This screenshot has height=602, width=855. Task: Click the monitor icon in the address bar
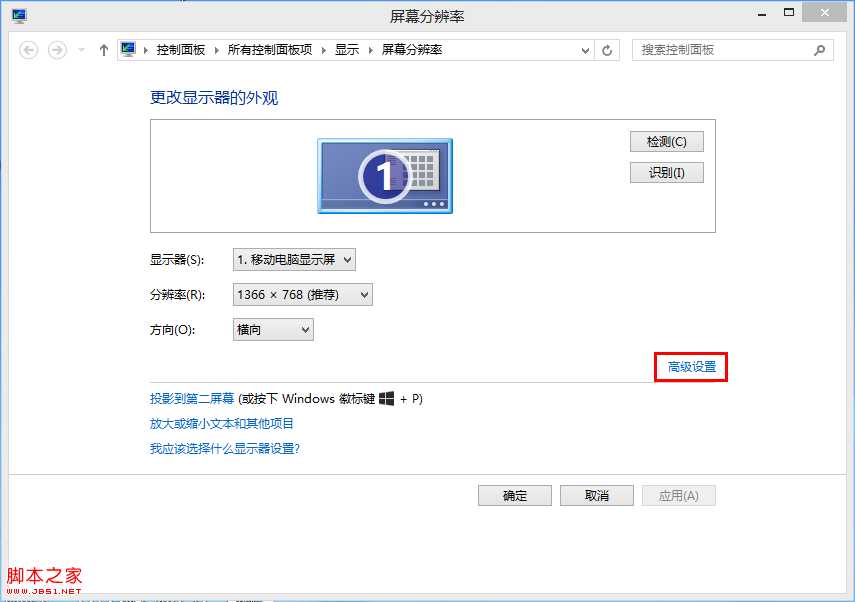[128, 50]
